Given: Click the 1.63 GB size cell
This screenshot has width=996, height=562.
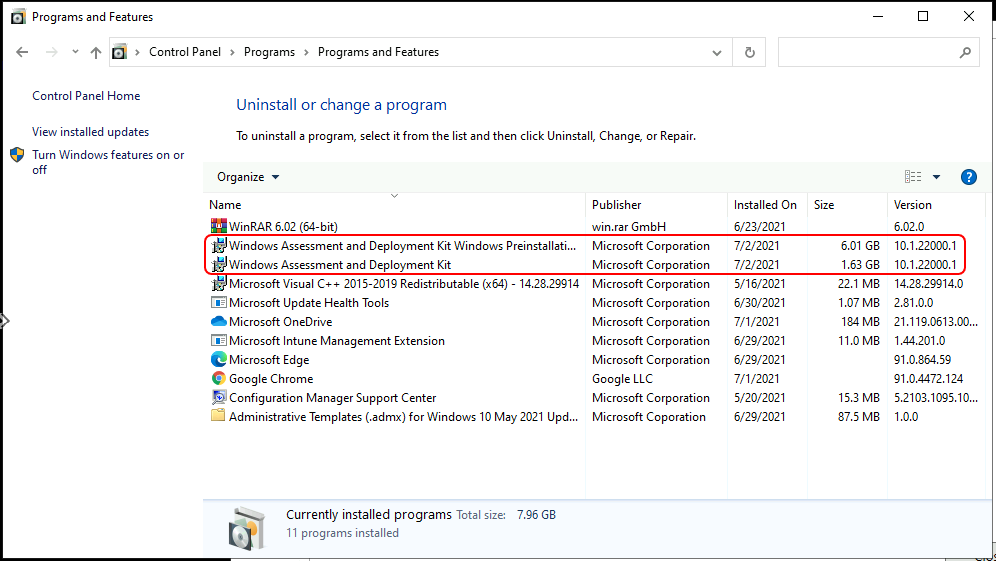Looking at the screenshot, I should pyautogui.click(x=860, y=265).
